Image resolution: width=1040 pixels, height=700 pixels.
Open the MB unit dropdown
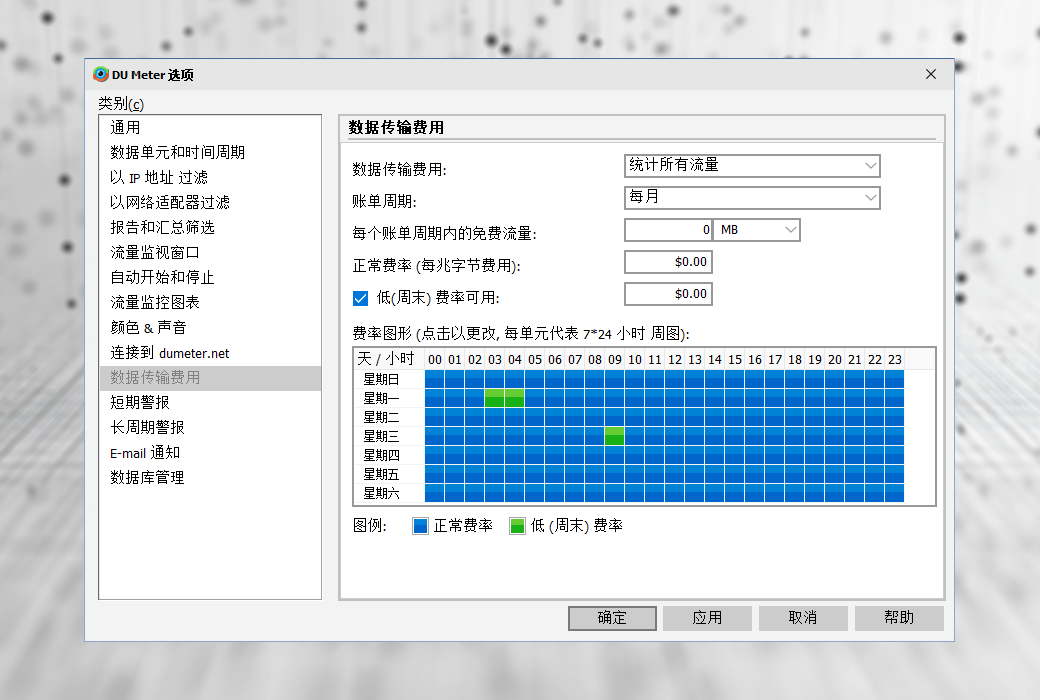(x=757, y=229)
